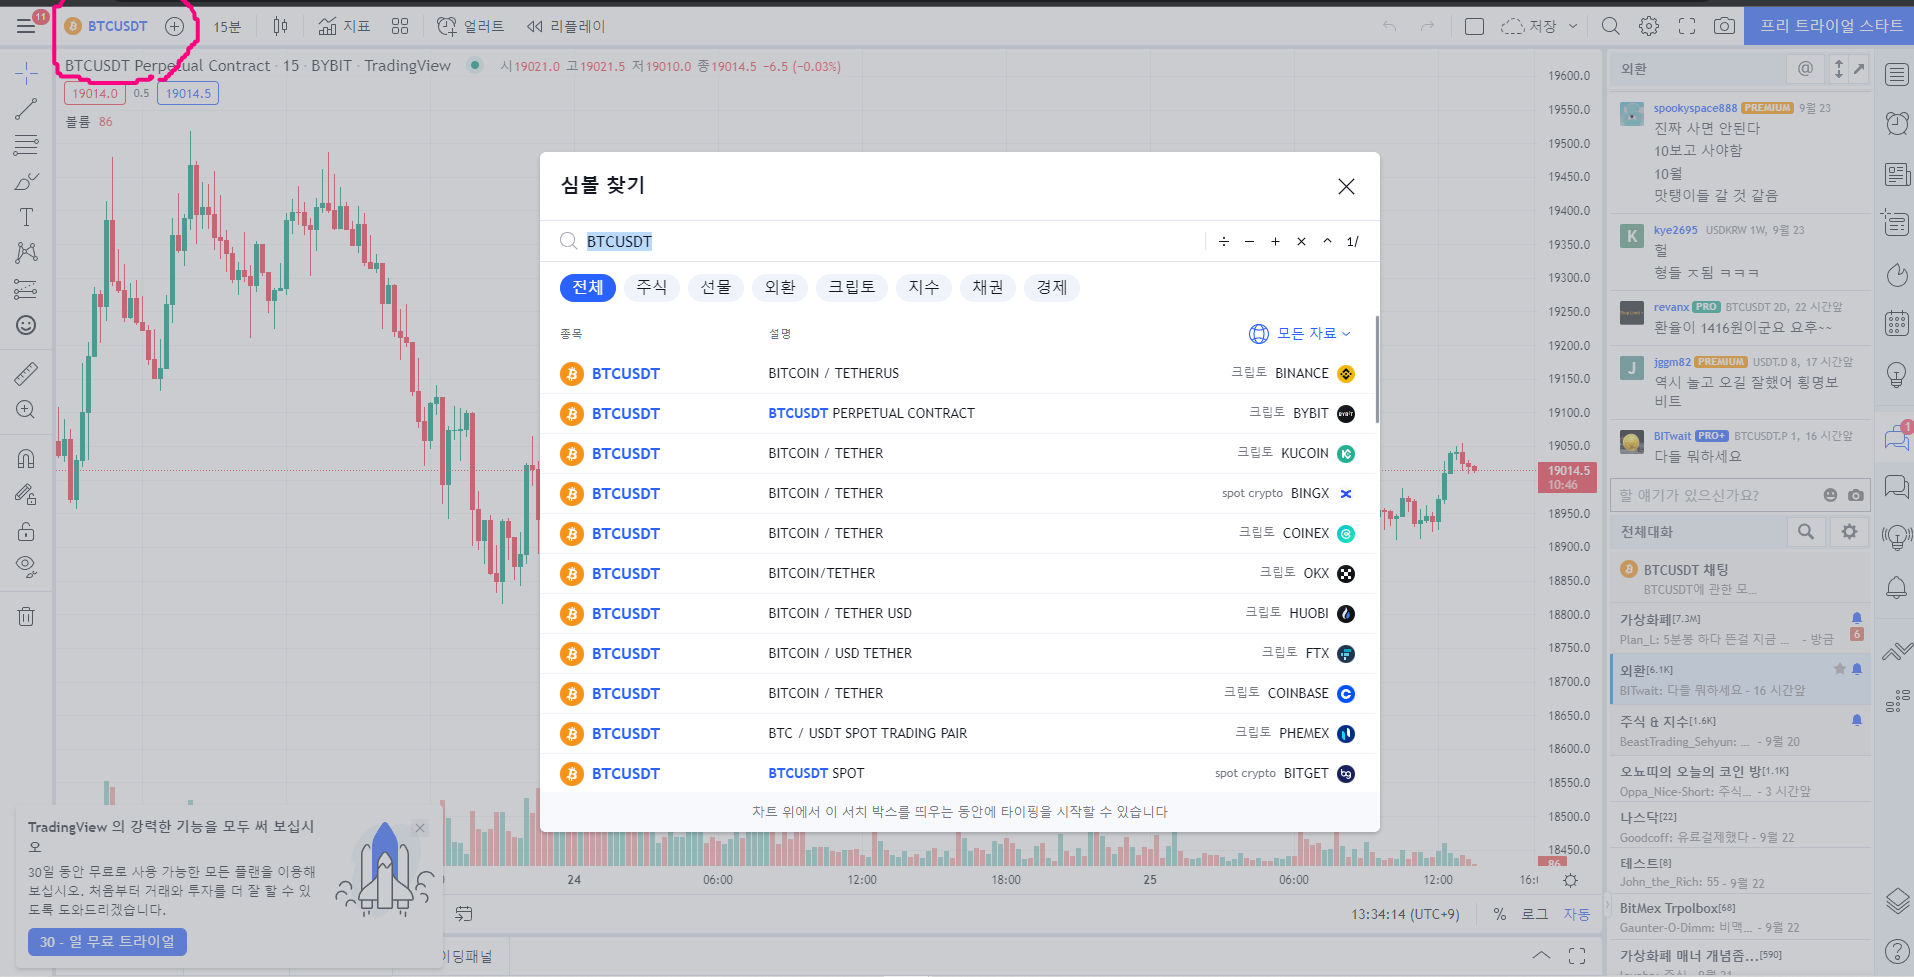Viewport: 1914px width, 977px height.
Task: Select the 채권 filter tab
Action: click(x=988, y=288)
